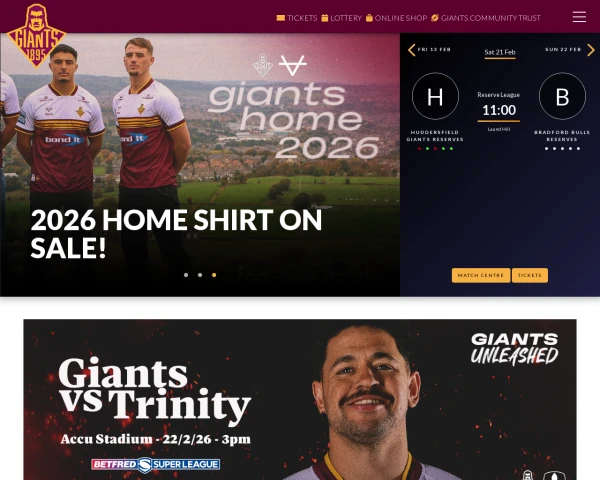Select the Sat 21 Feb fixture date
600x480 pixels.
tap(500, 52)
